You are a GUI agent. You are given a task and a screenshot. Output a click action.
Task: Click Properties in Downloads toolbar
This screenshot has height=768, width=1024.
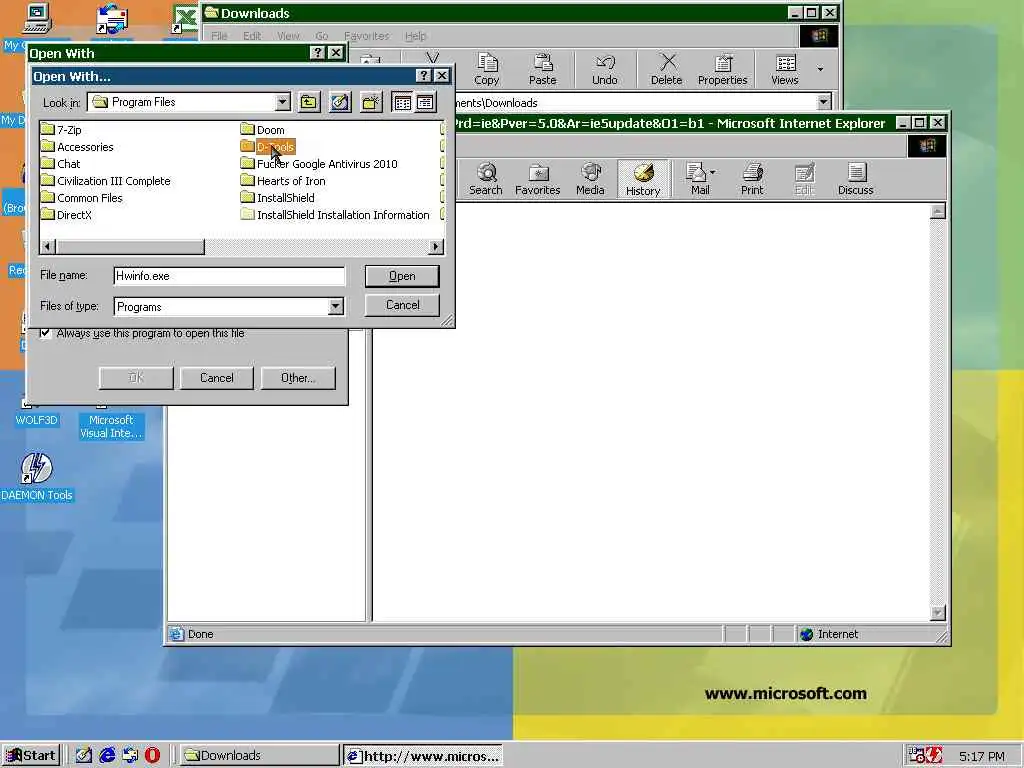[x=722, y=69]
